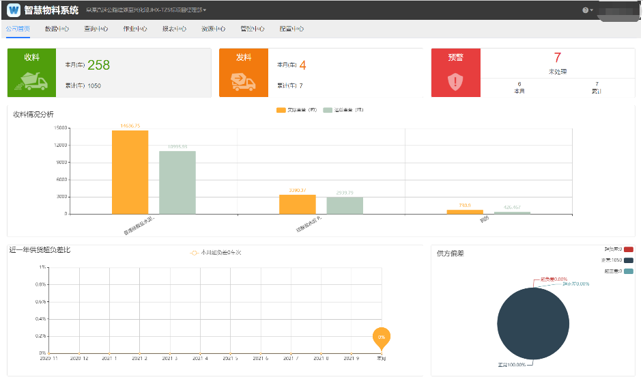This screenshot has width=643, height=384.
Task: Toggle the line chart legend circle marker
Action: [194, 253]
